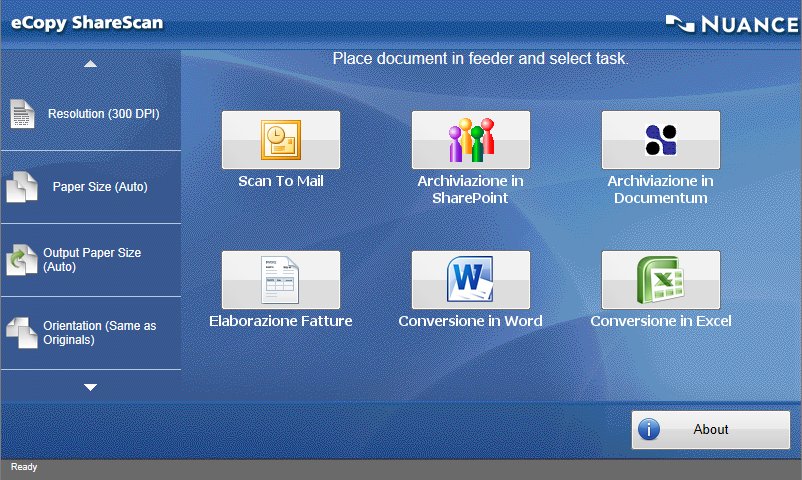Change Paper Size (Auto) setting

coord(91,187)
